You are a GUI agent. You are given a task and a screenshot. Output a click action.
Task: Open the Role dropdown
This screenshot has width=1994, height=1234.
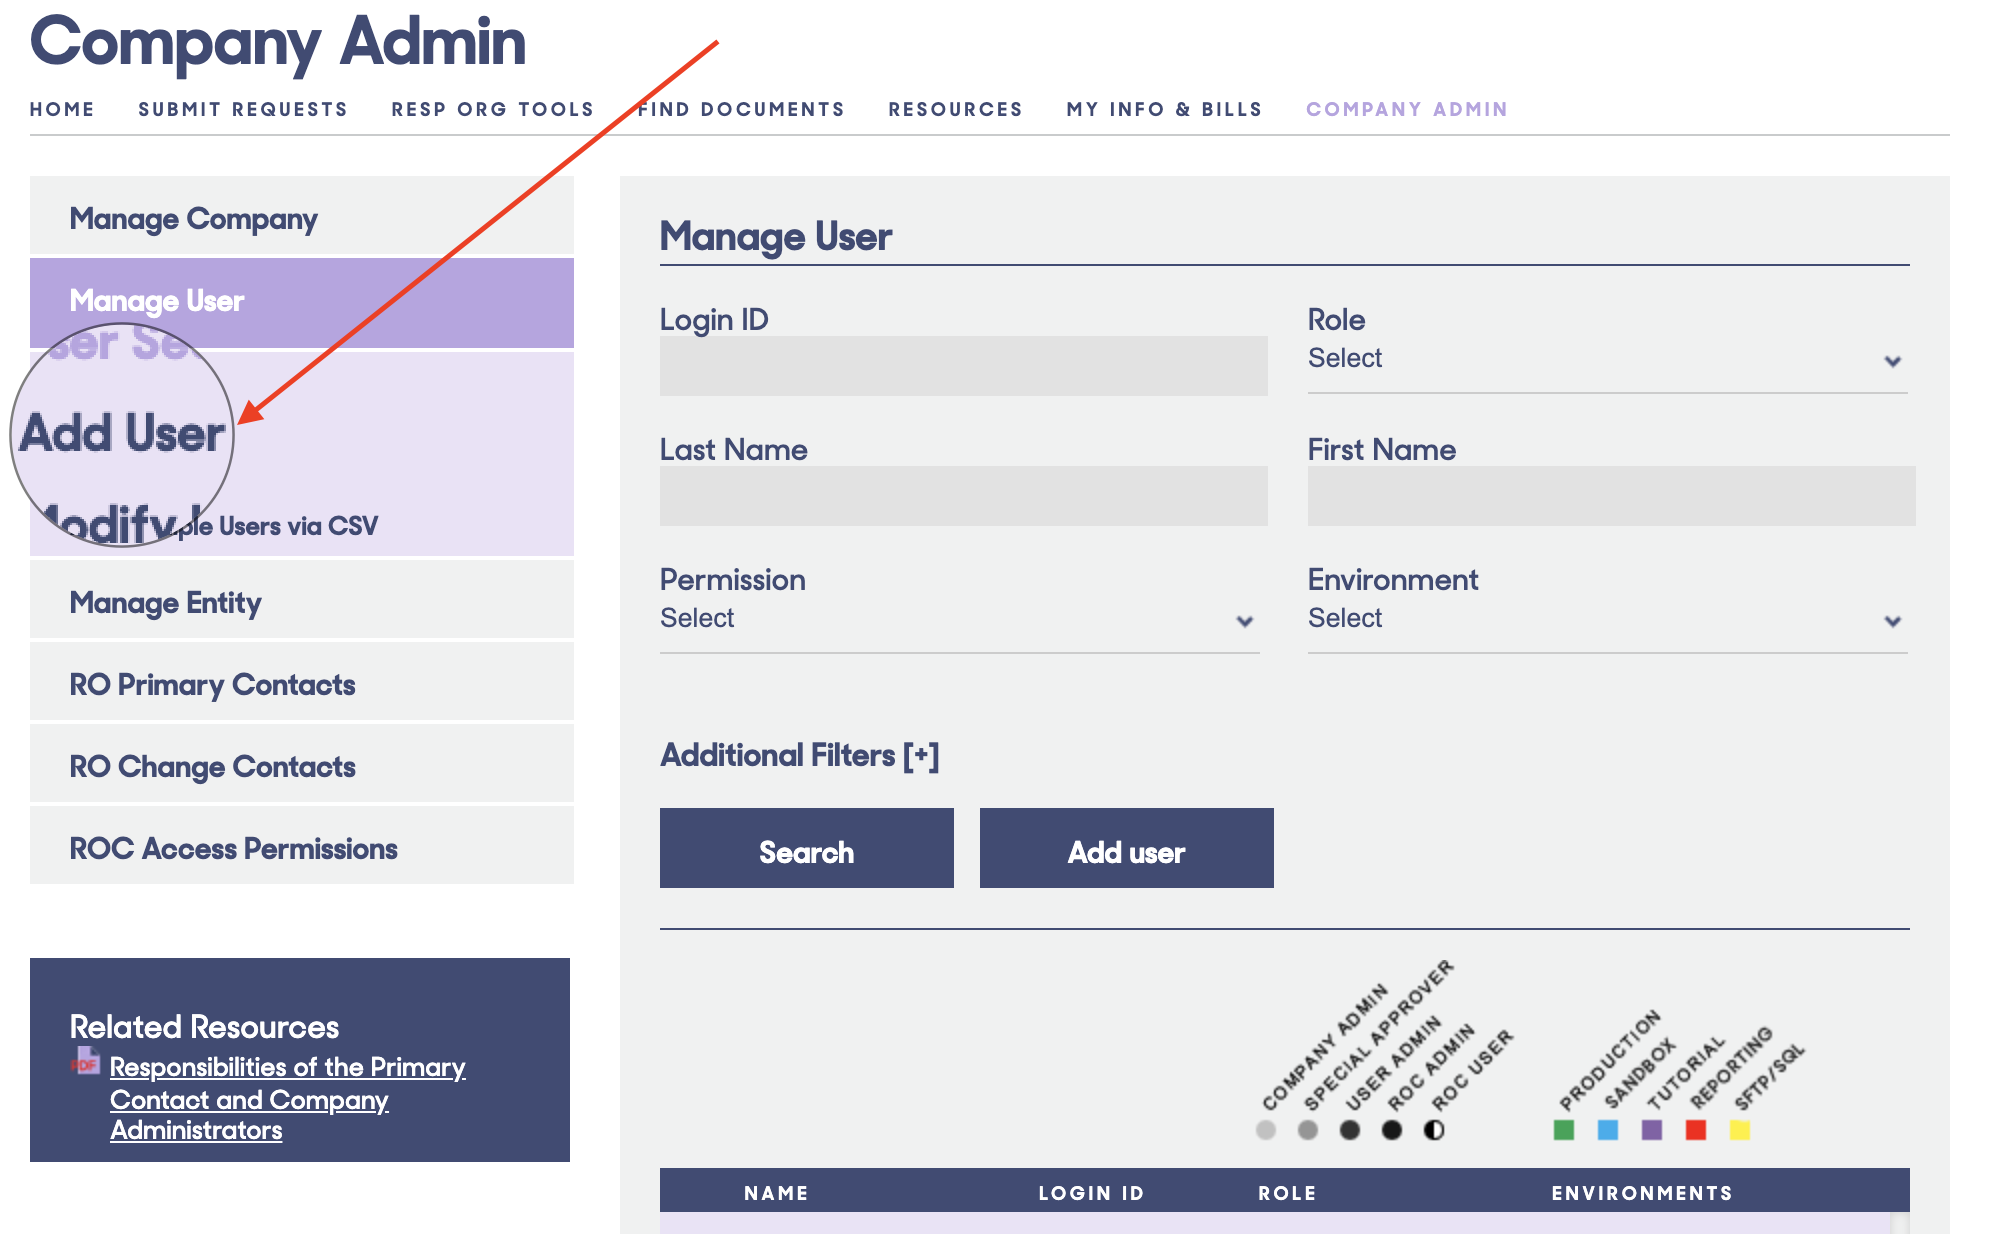click(1606, 359)
